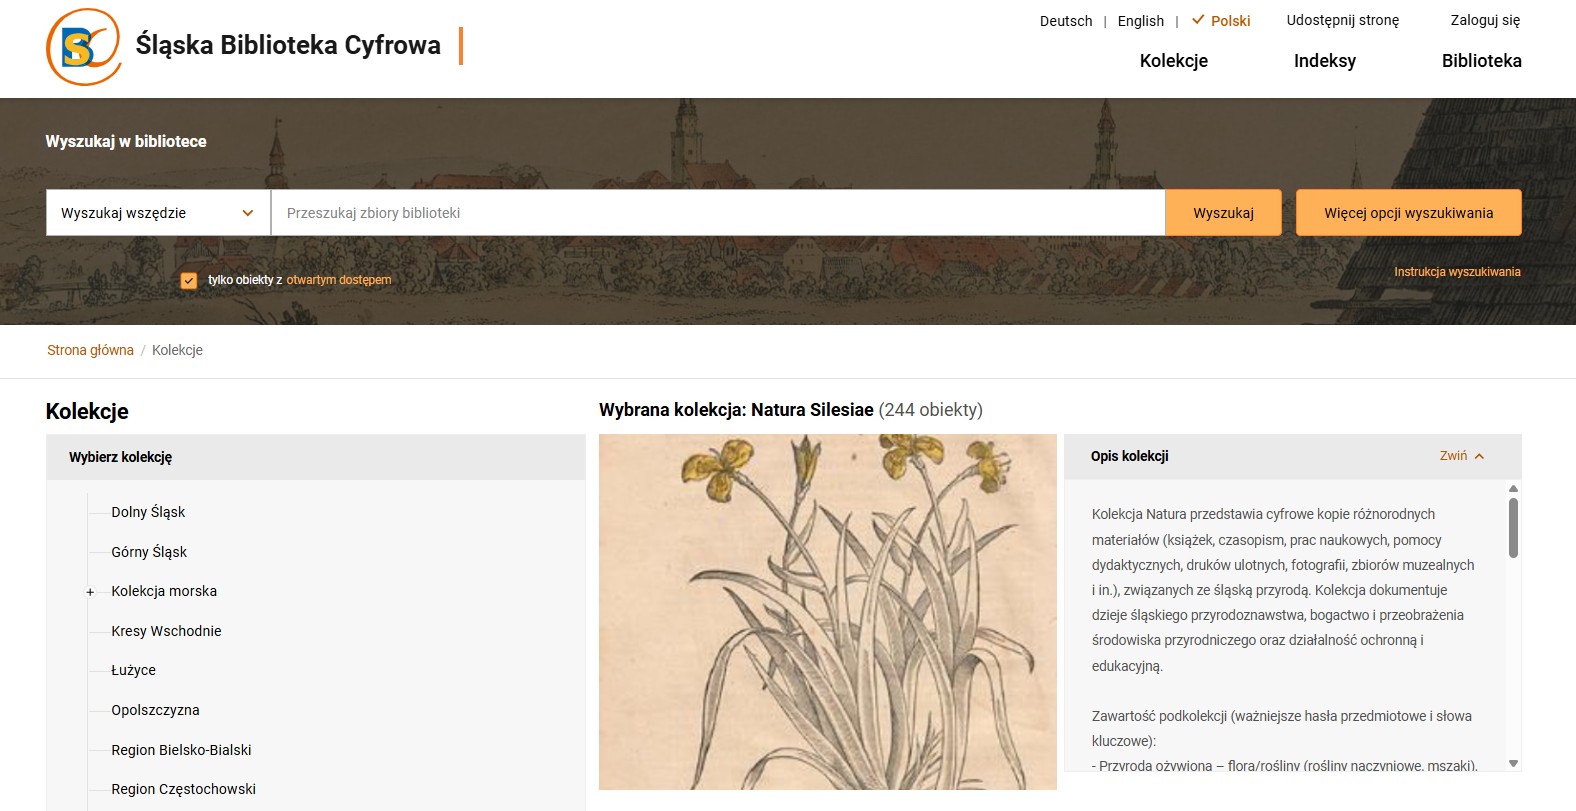The width and height of the screenshot is (1576, 811).
Task: Select the Region Częstochowski collection
Action: click(184, 789)
